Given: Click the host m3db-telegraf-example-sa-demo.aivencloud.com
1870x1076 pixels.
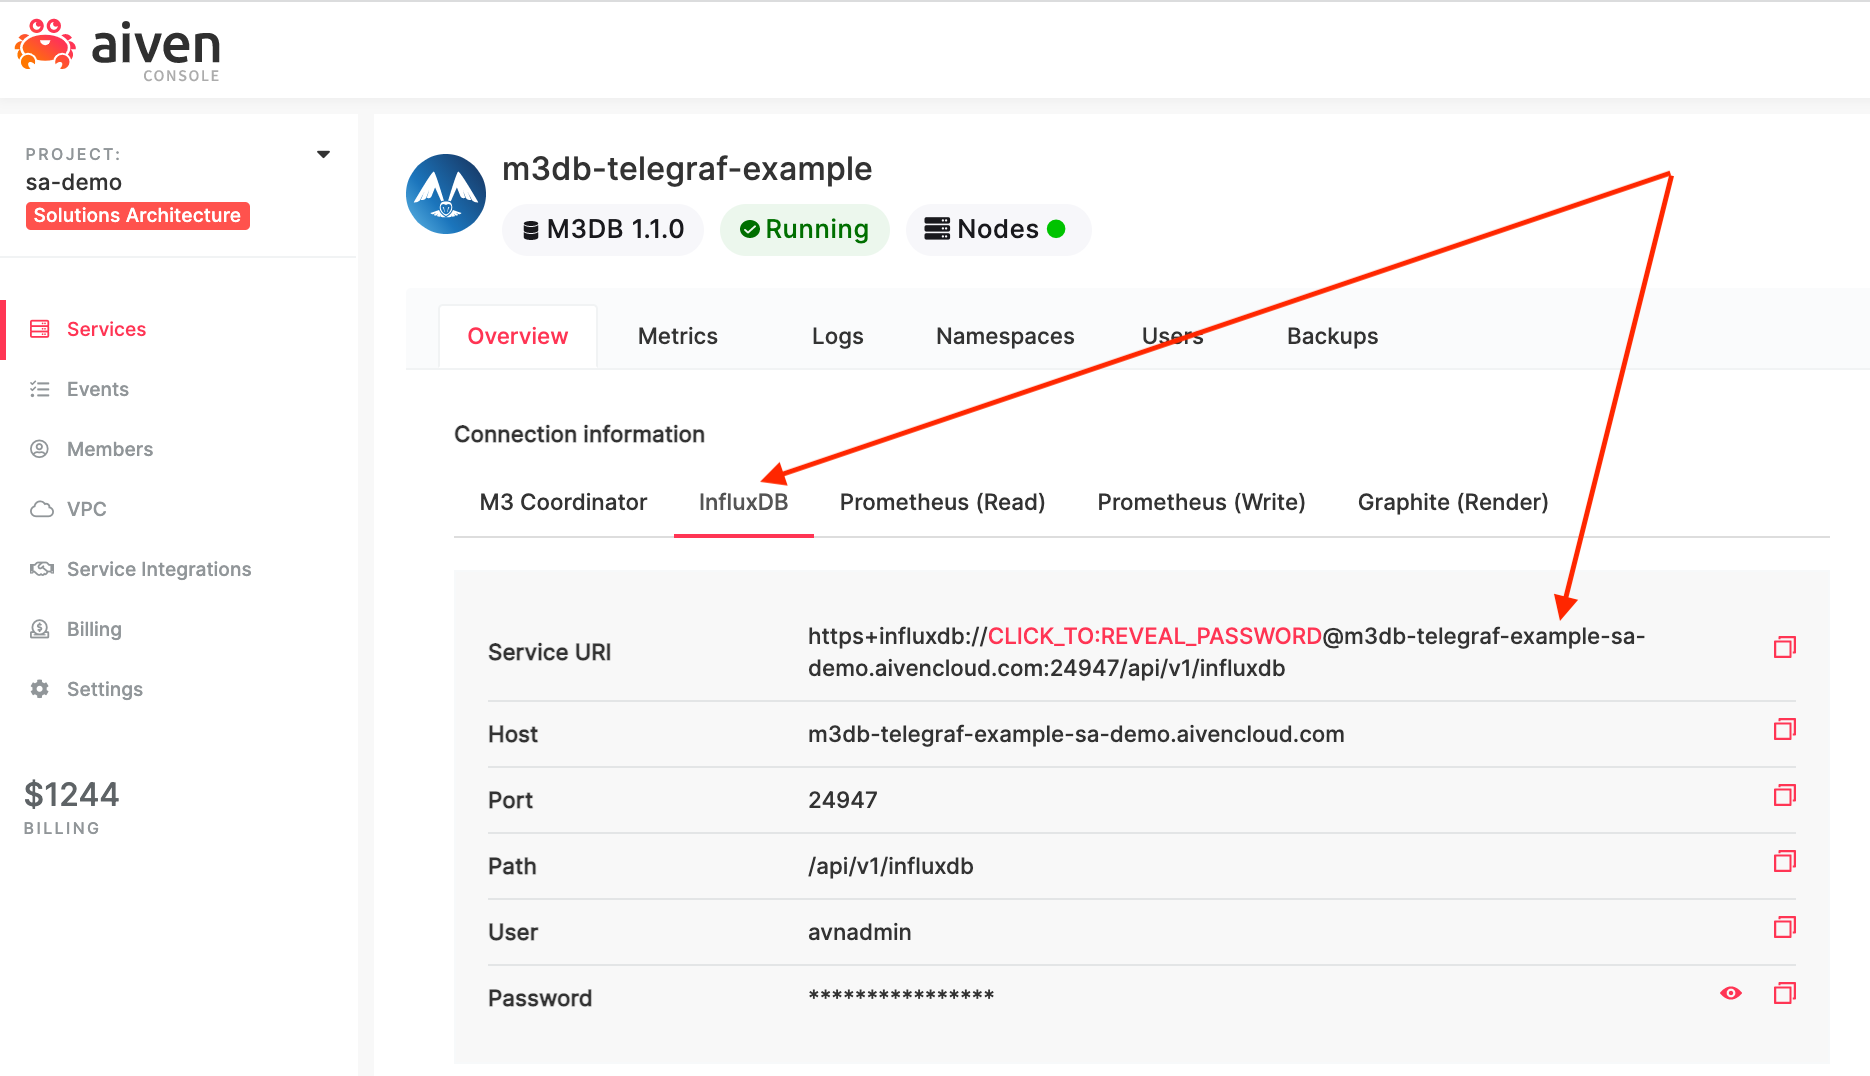Looking at the screenshot, I should coord(1076,734).
